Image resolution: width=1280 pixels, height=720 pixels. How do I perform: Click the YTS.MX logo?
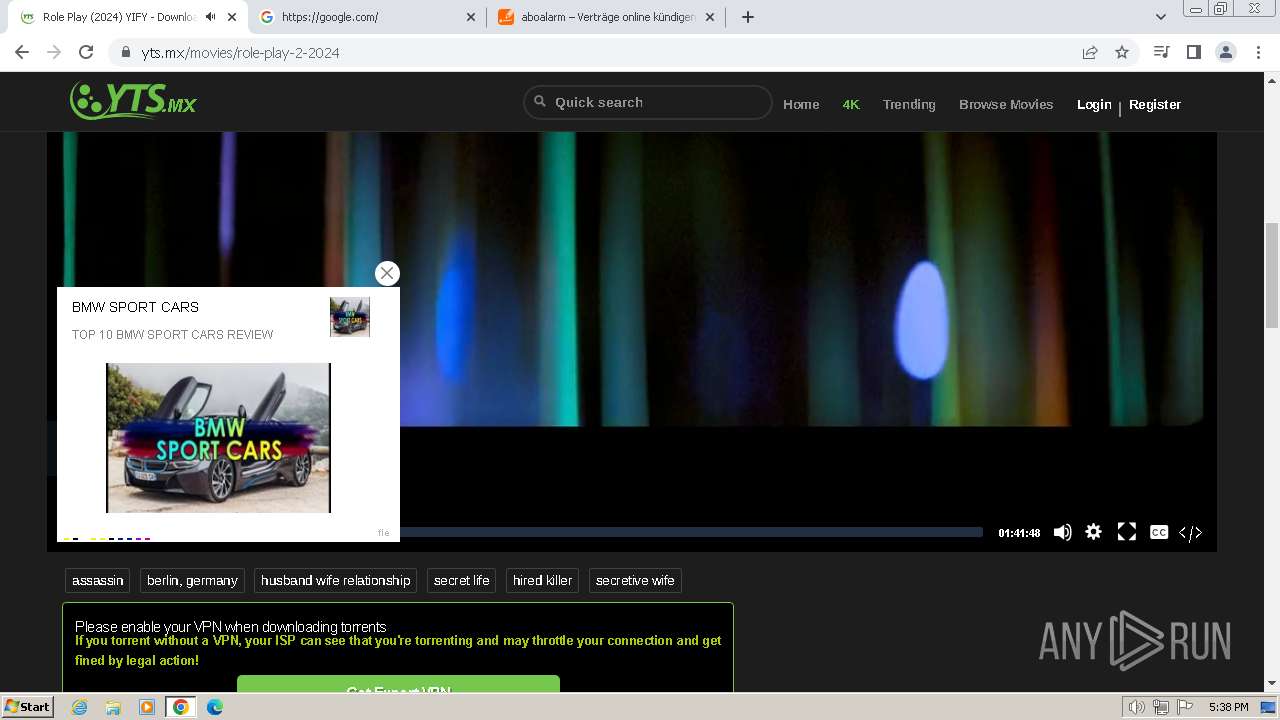pos(133,101)
